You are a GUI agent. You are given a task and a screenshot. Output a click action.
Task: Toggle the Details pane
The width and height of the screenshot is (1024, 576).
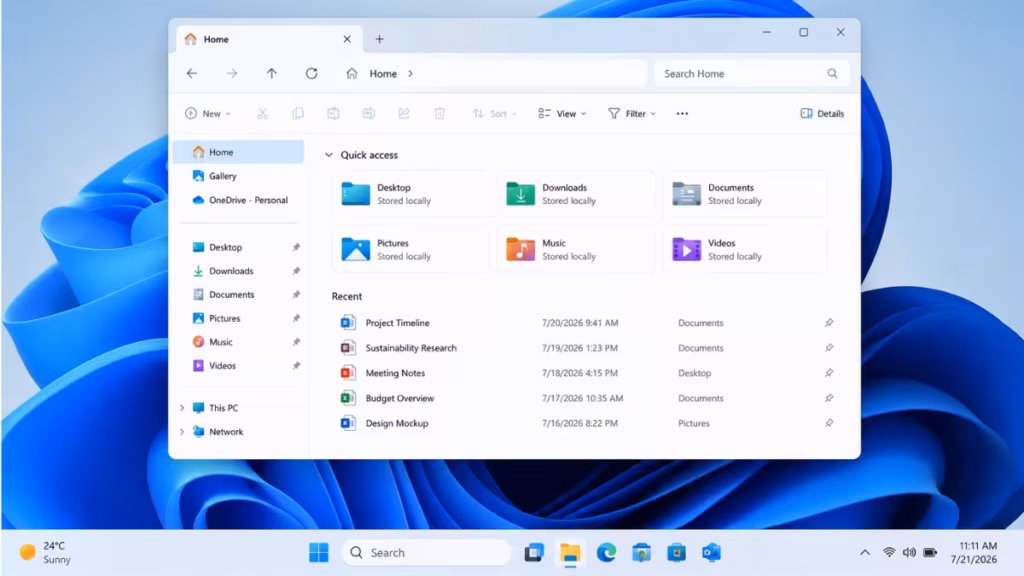(x=822, y=114)
